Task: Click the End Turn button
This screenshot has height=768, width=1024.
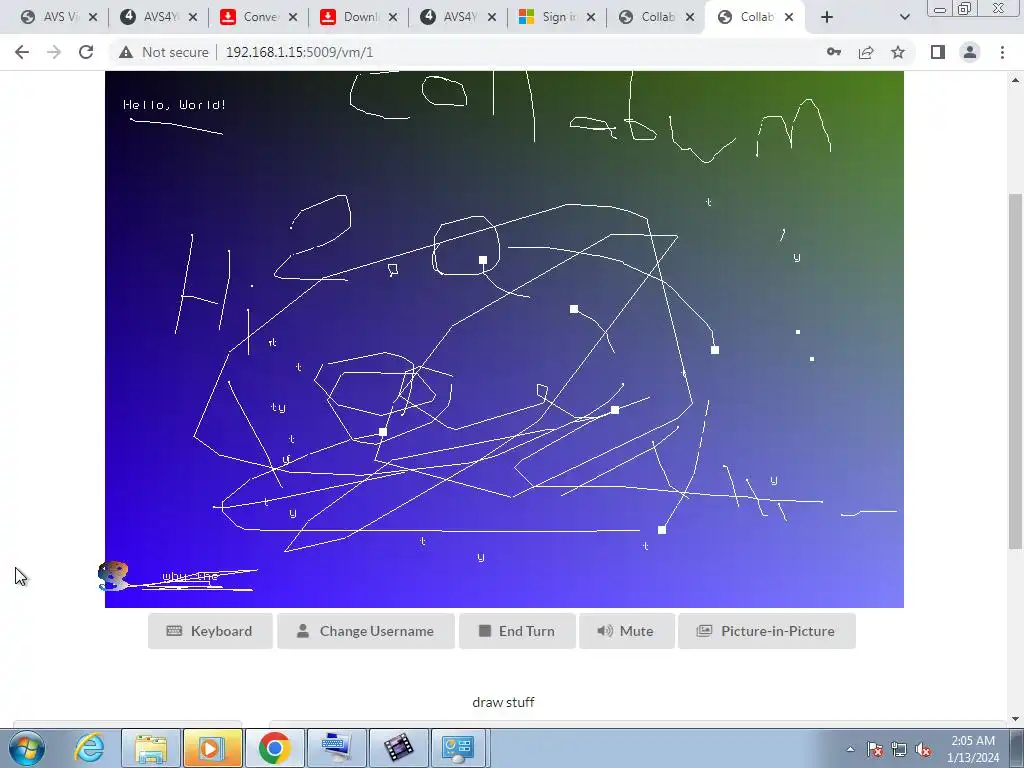Action: (x=517, y=631)
